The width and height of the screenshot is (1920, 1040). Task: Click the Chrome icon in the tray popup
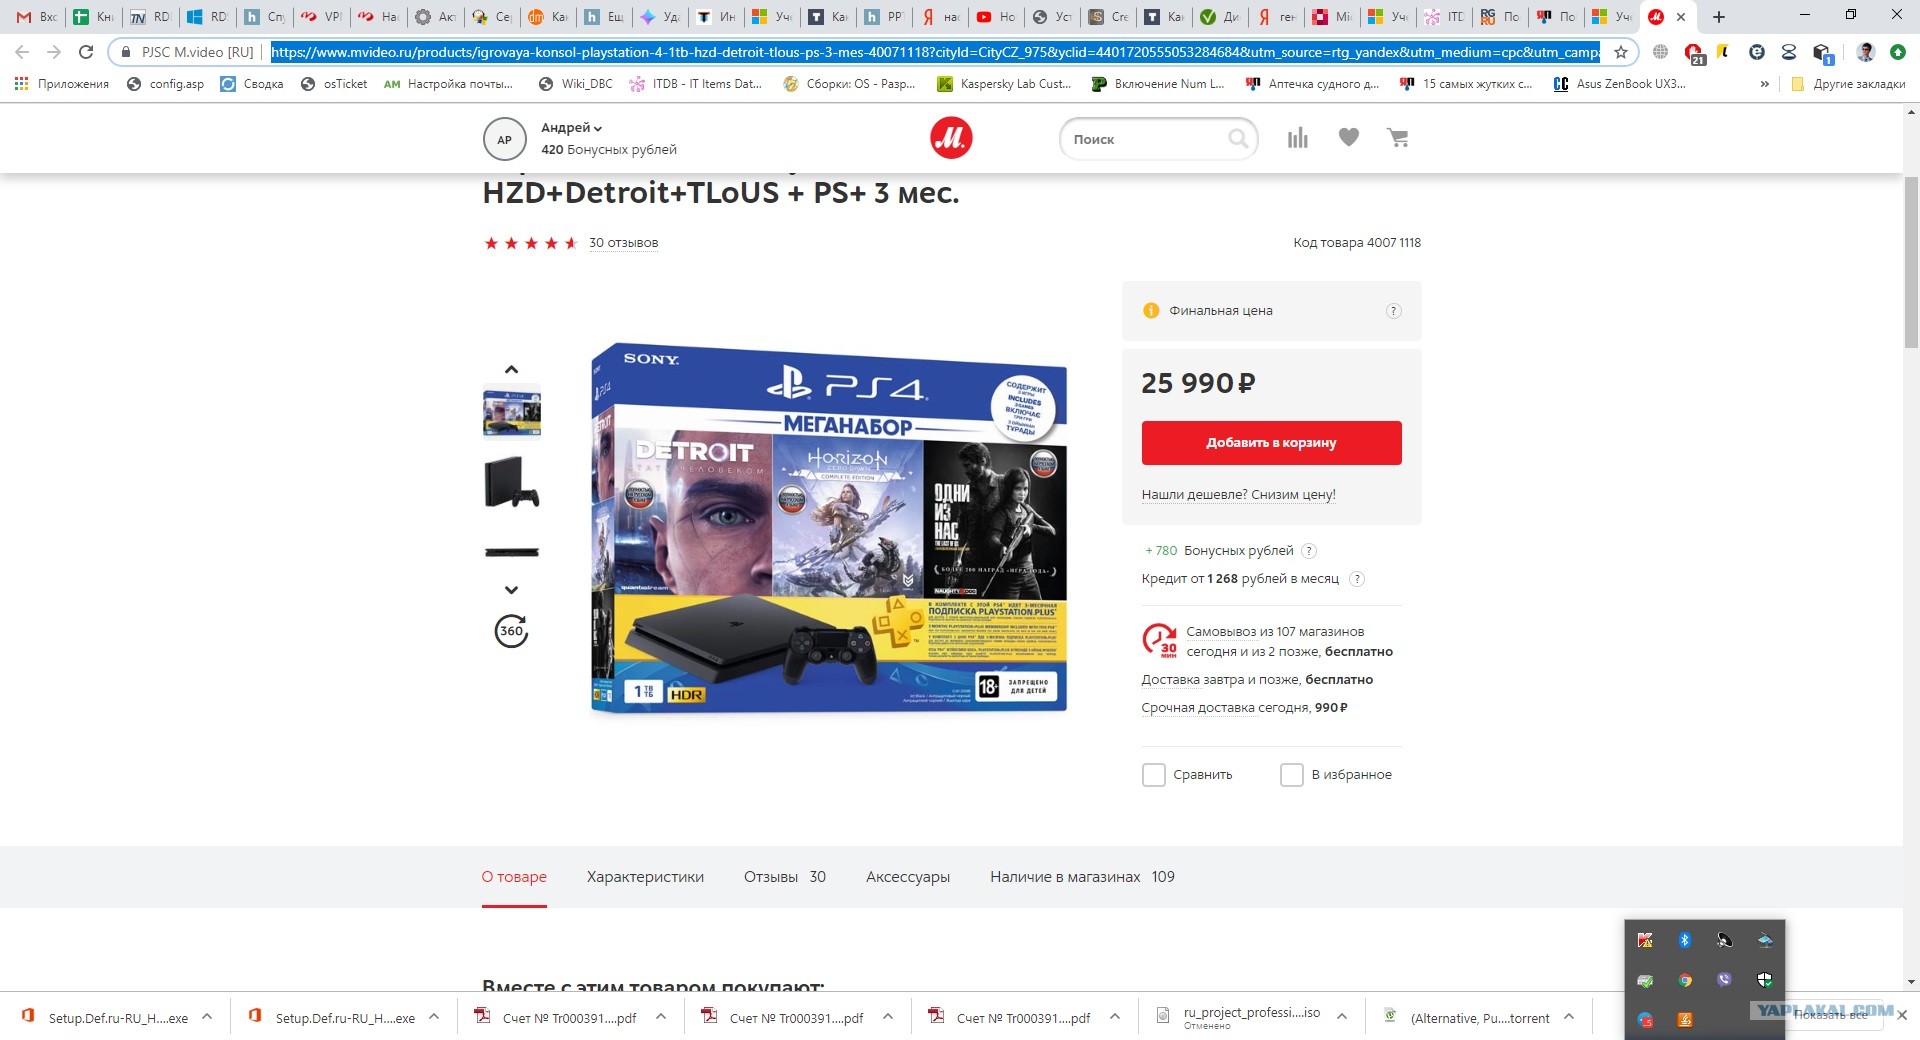[x=1685, y=980]
